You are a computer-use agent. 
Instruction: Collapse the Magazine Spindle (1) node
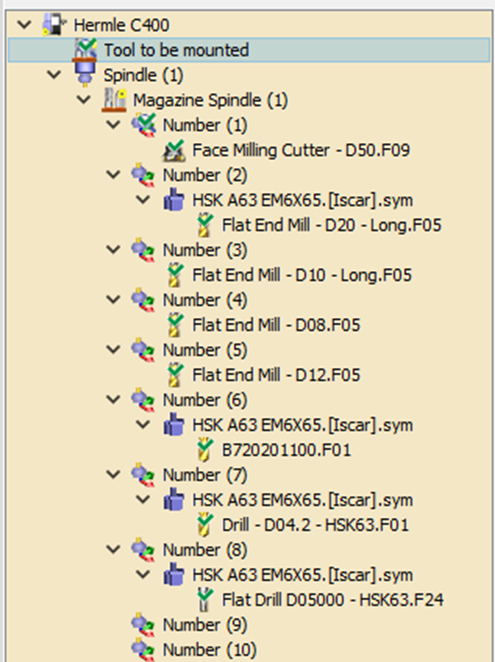(84, 100)
